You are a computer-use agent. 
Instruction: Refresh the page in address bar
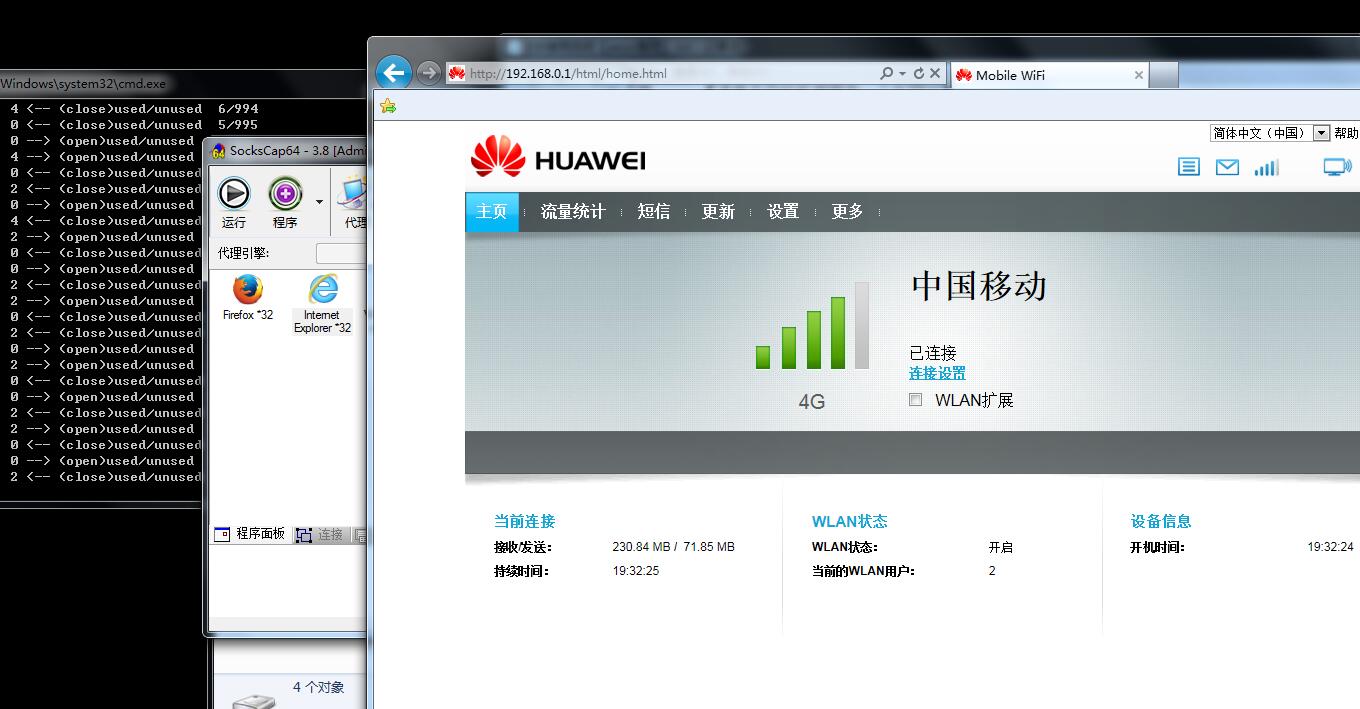pos(918,73)
